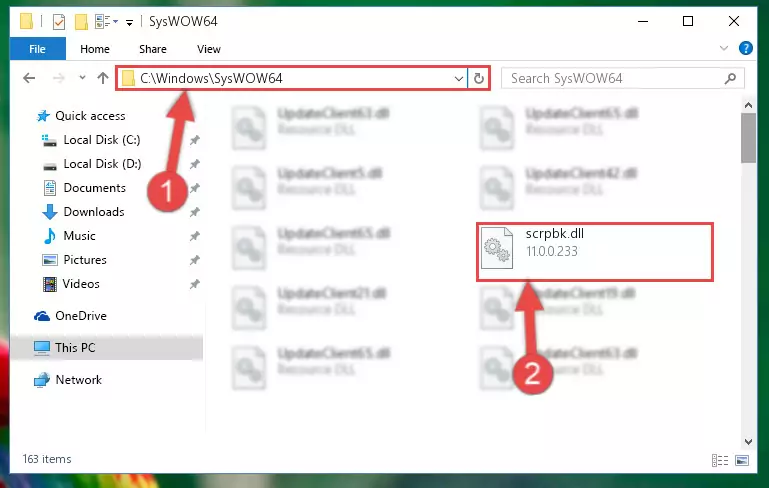Click the Properties checkmark quick access icon
Image resolution: width=769 pixels, height=488 pixels.
58,22
